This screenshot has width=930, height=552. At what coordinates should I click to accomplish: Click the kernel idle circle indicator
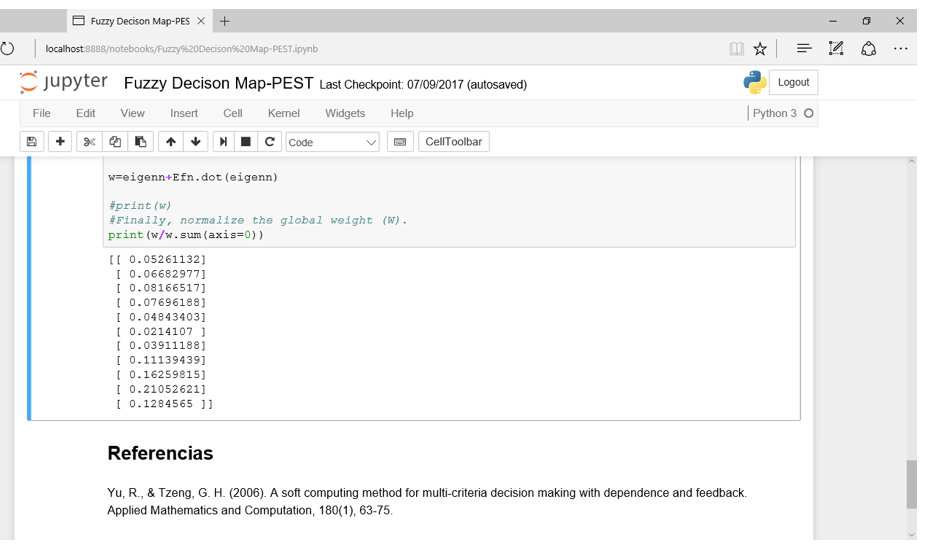tap(808, 113)
